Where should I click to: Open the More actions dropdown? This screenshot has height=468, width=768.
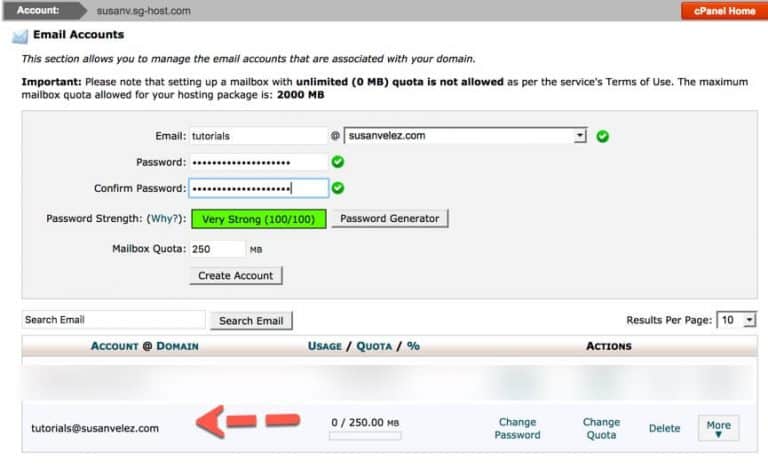click(718, 429)
